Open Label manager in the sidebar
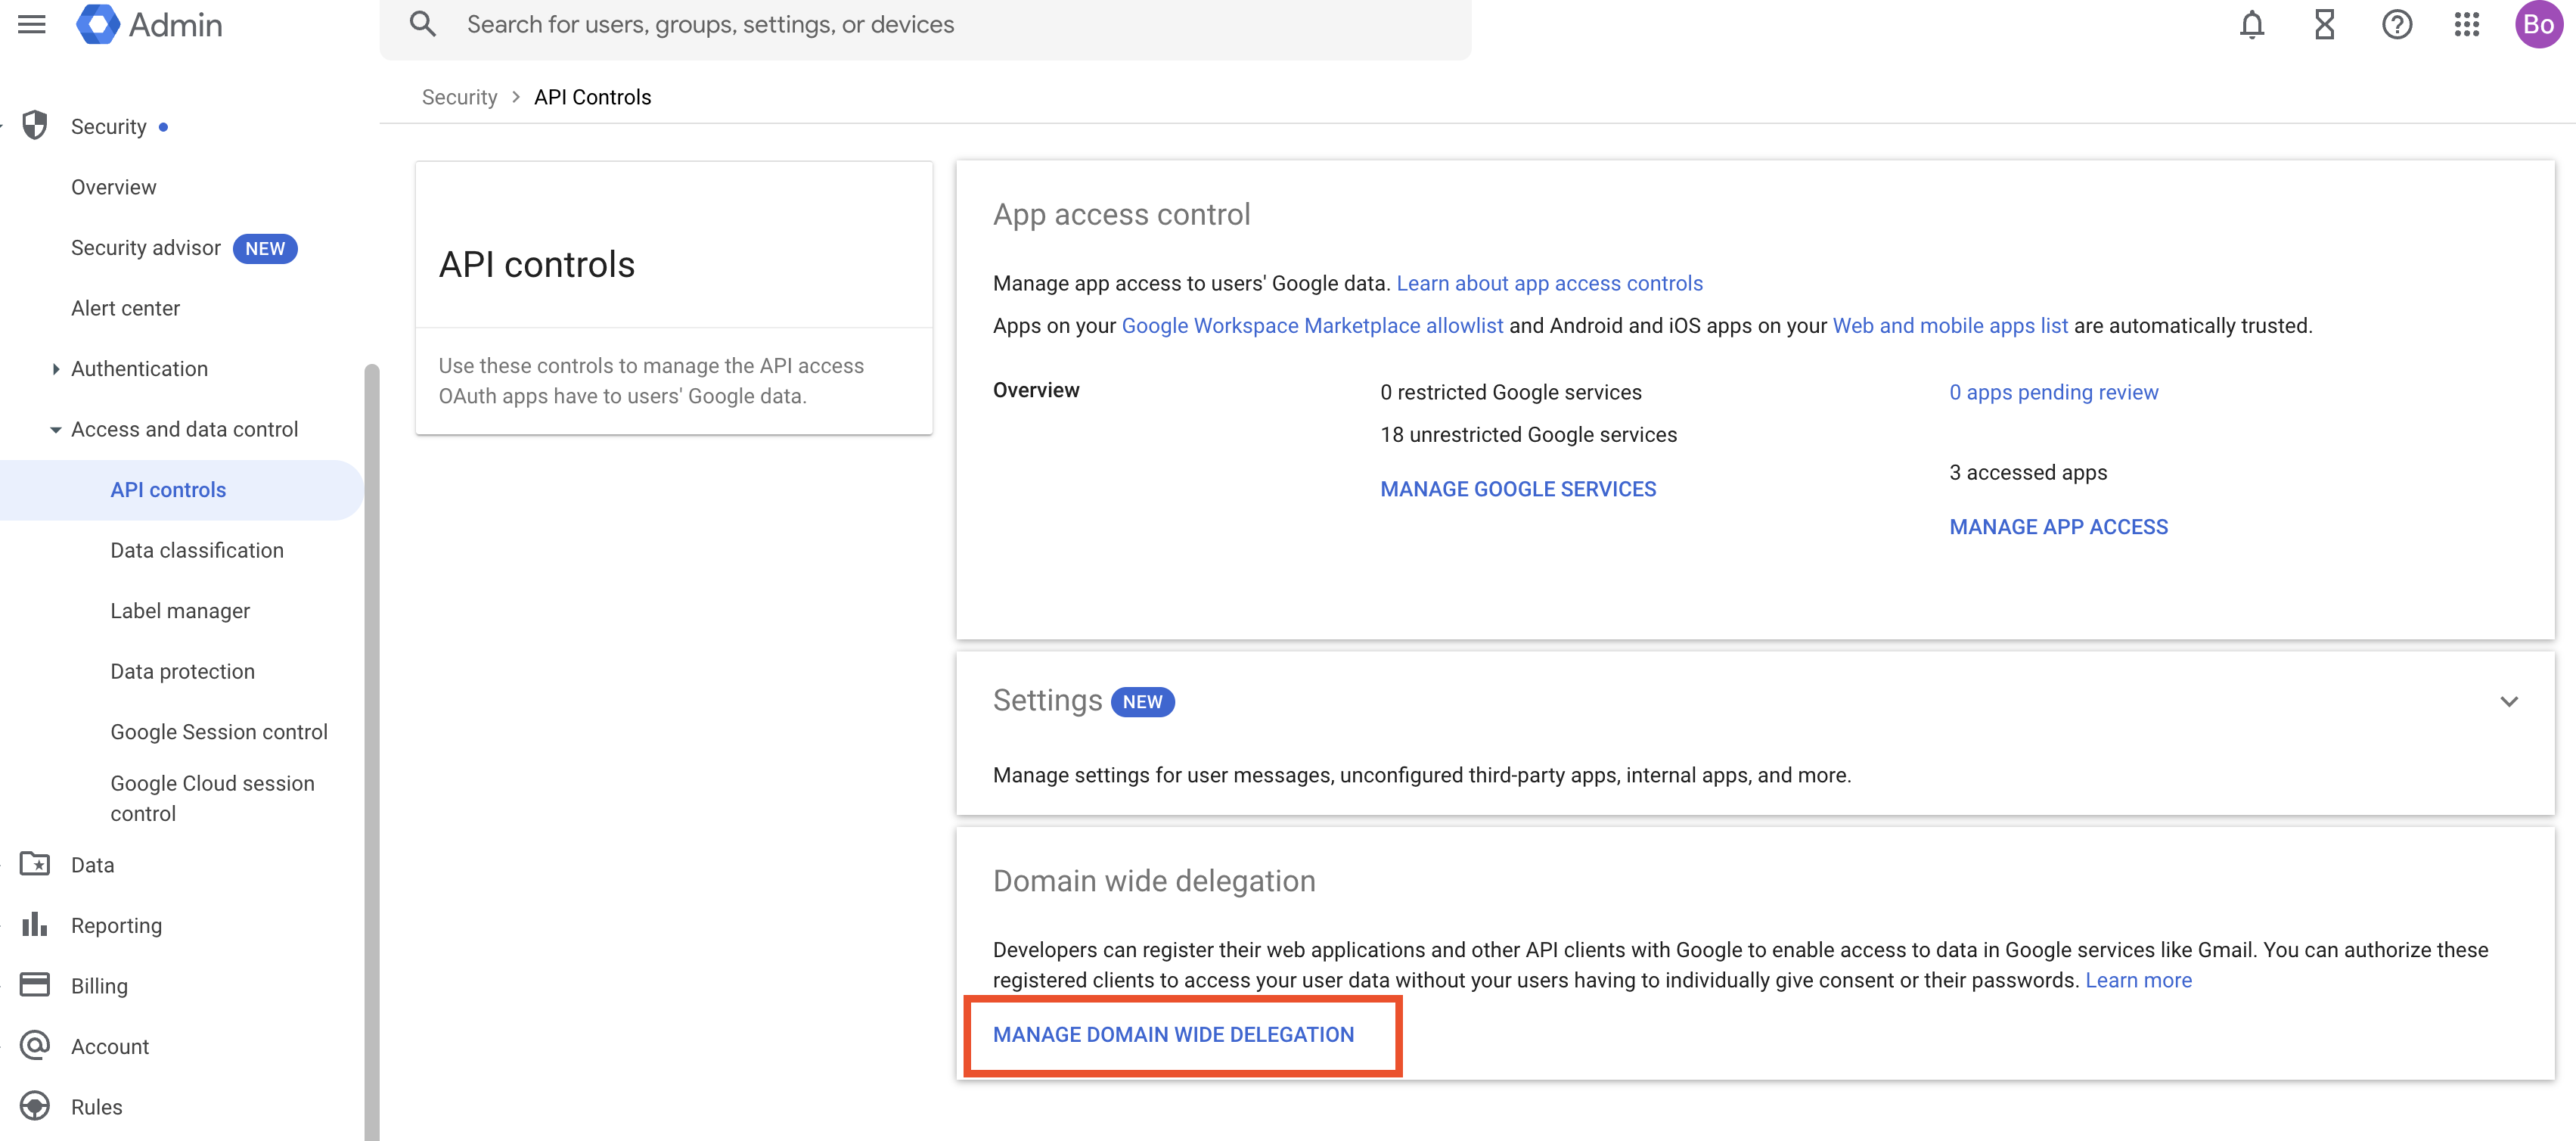The width and height of the screenshot is (2576, 1141). pyautogui.click(x=180, y=611)
